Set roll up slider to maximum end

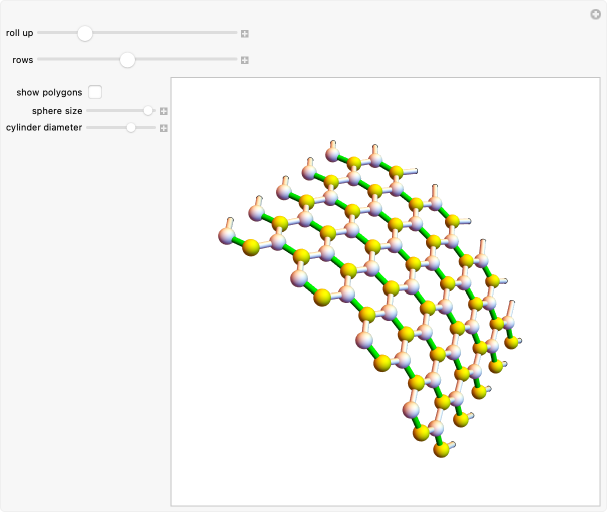coord(236,33)
